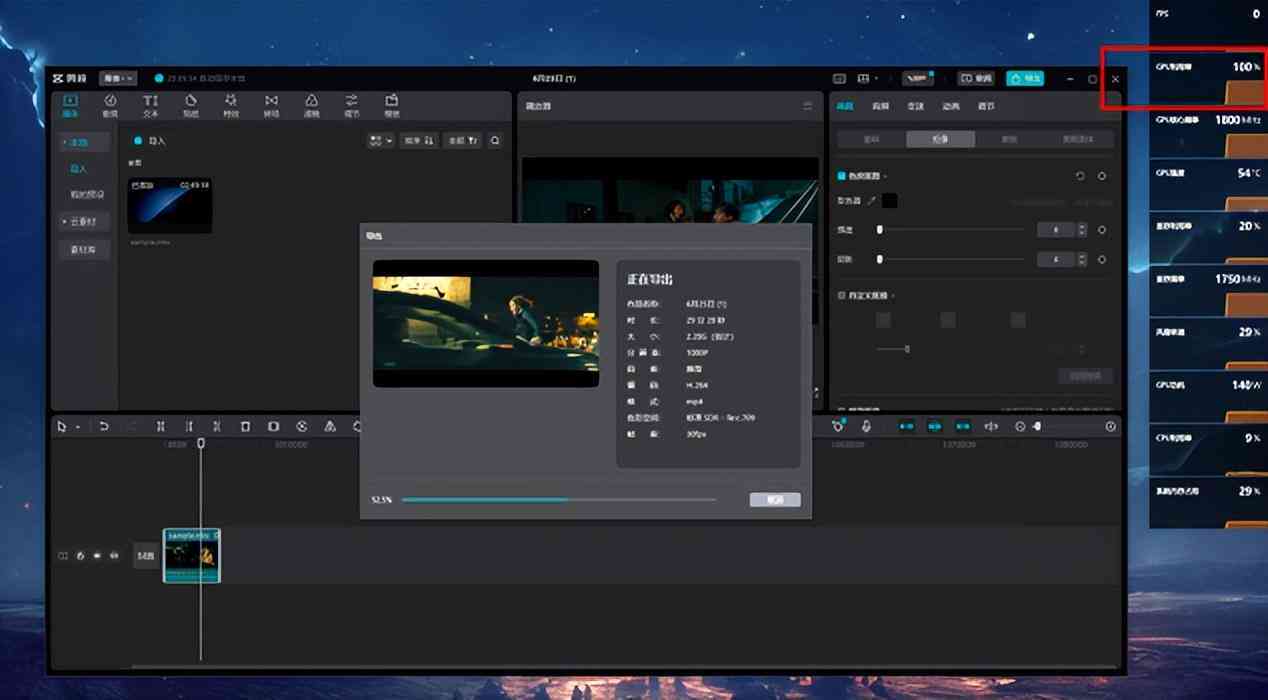Click the timeline playhead marker
The image size is (1268, 700).
(x=200, y=443)
